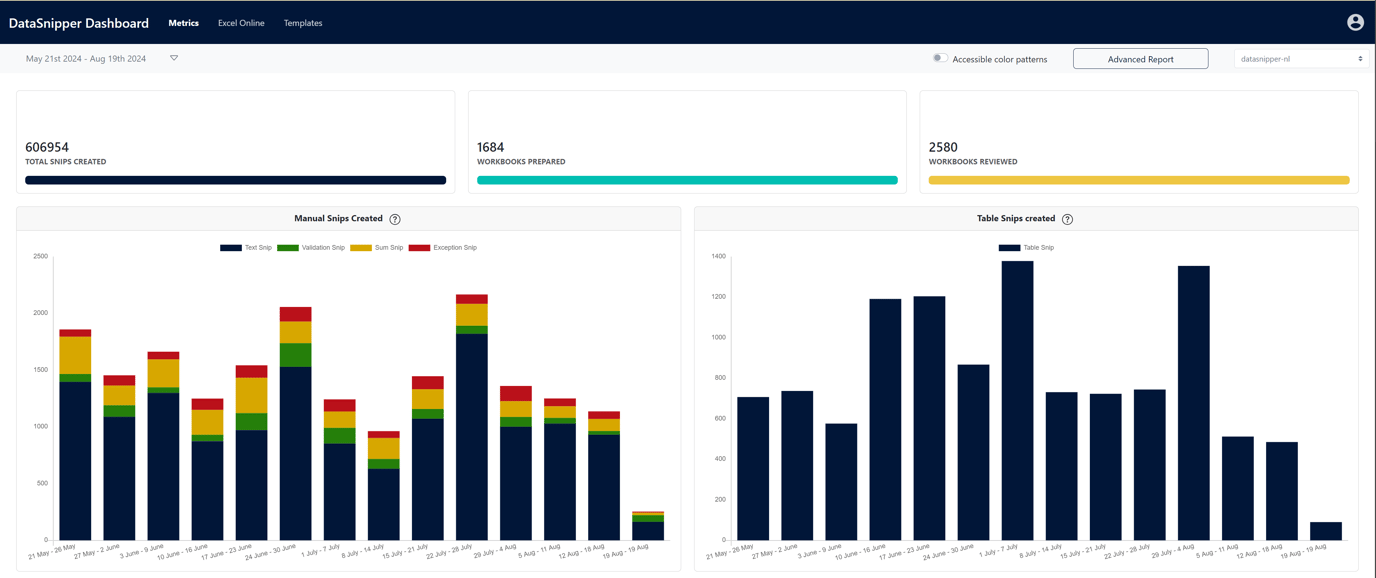Switch to the Metrics tab

click(x=183, y=23)
